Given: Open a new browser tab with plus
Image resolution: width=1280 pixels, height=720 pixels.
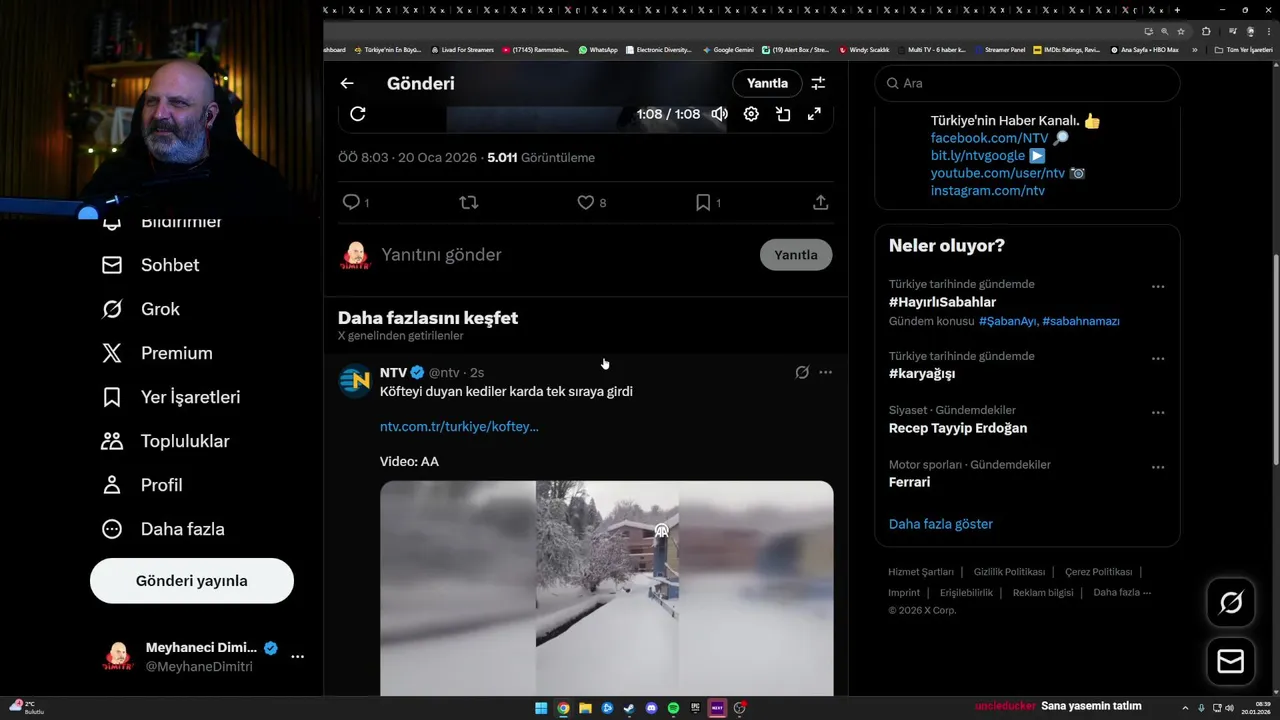Looking at the screenshot, I should (1177, 10).
